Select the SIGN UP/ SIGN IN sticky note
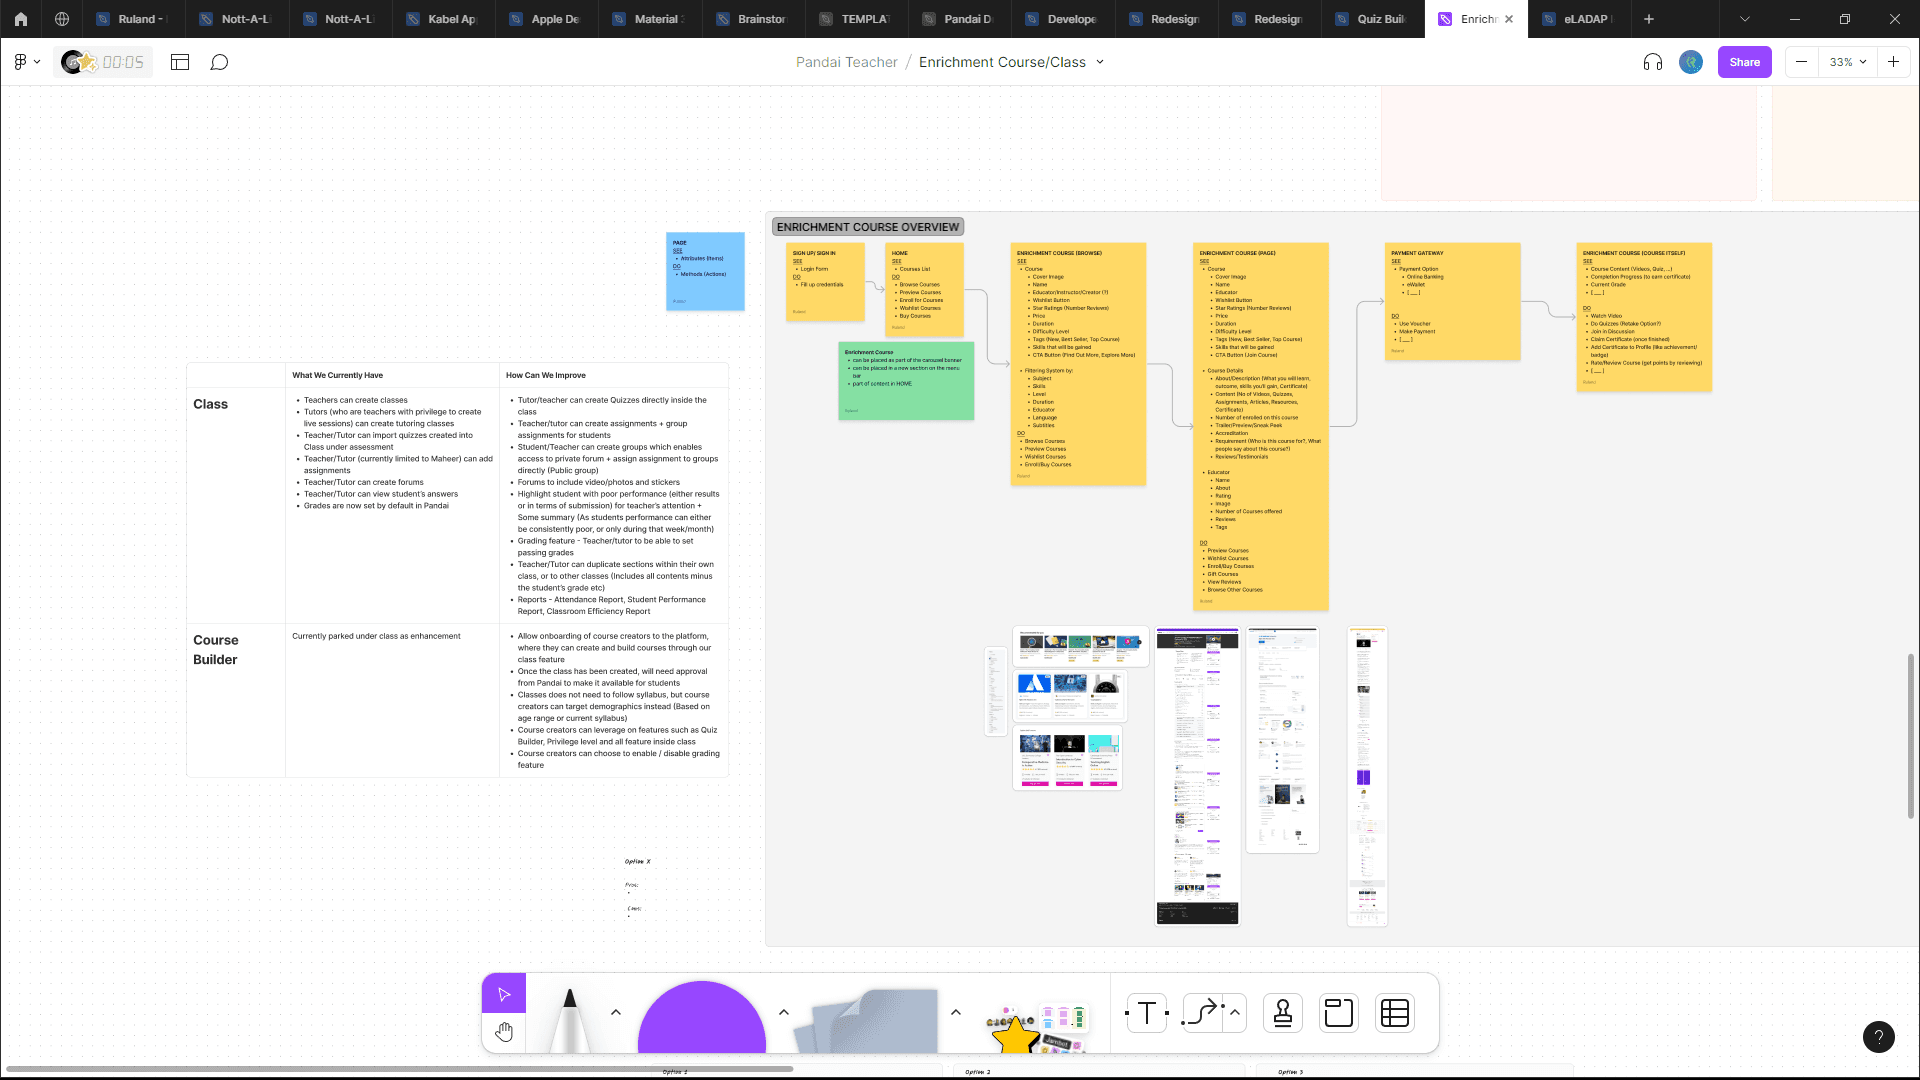Screen dimensions: 1920x1080 click(825, 282)
